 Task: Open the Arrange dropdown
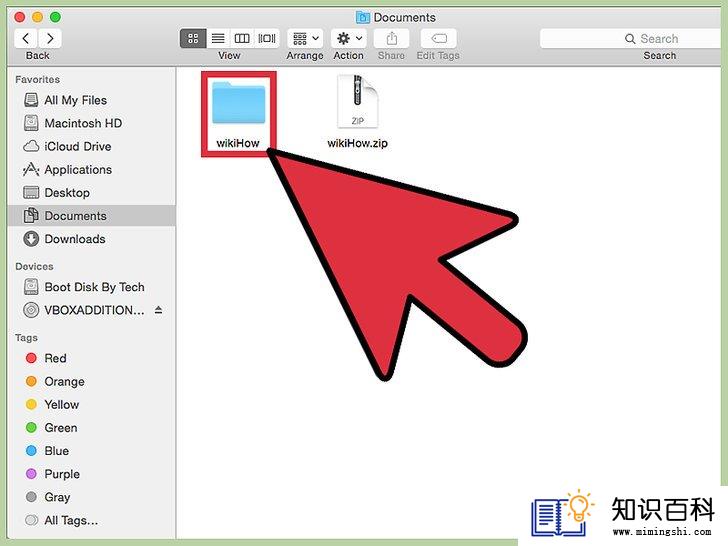click(x=305, y=39)
